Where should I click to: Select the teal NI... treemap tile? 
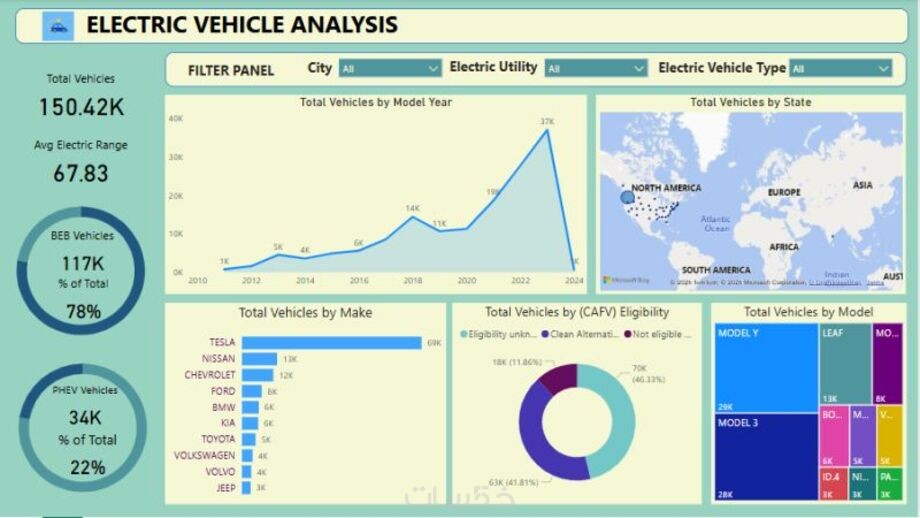pos(863,484)
